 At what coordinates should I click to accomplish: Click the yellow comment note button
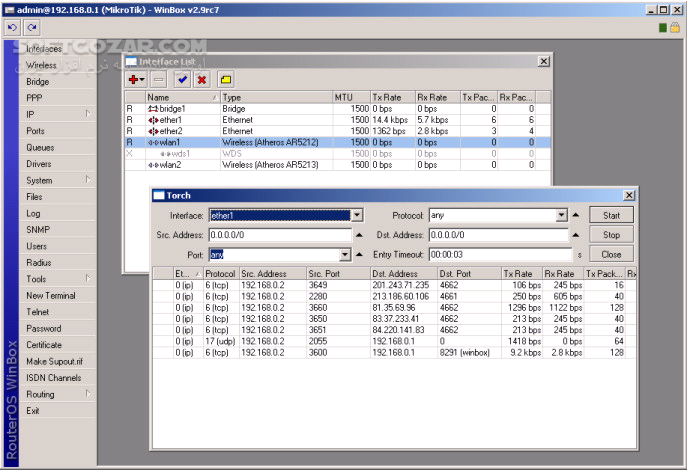(226, 80)
